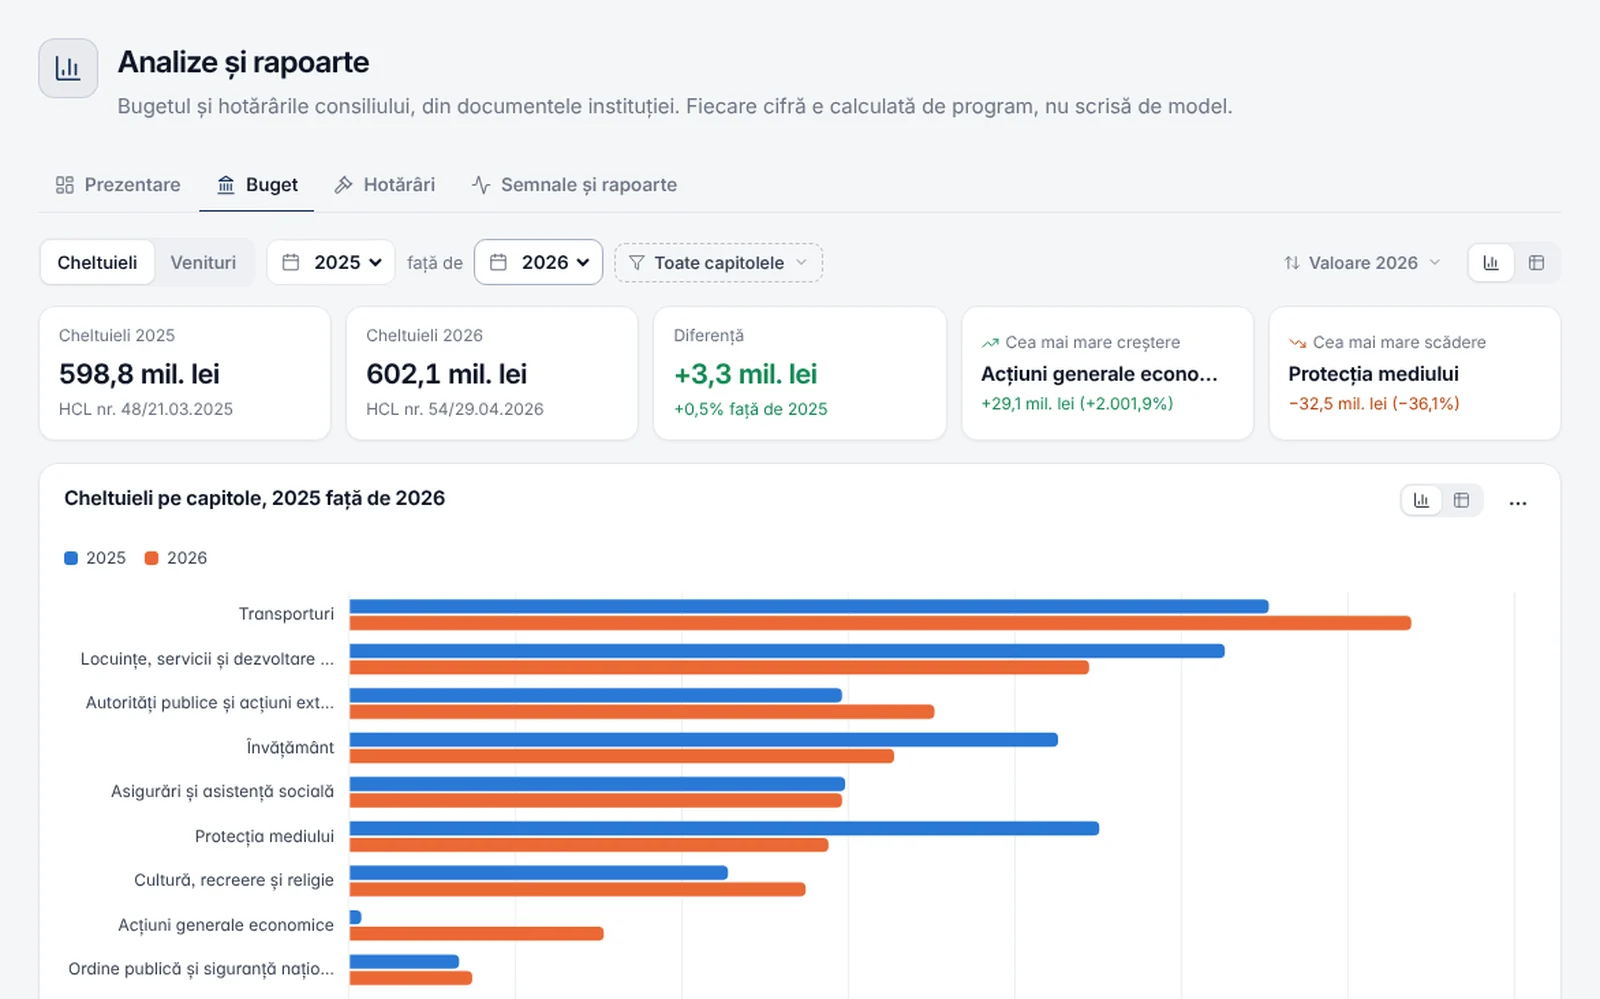Open the Cea mai mare creștere card

pyautogui.click(x=1107, y=373)
